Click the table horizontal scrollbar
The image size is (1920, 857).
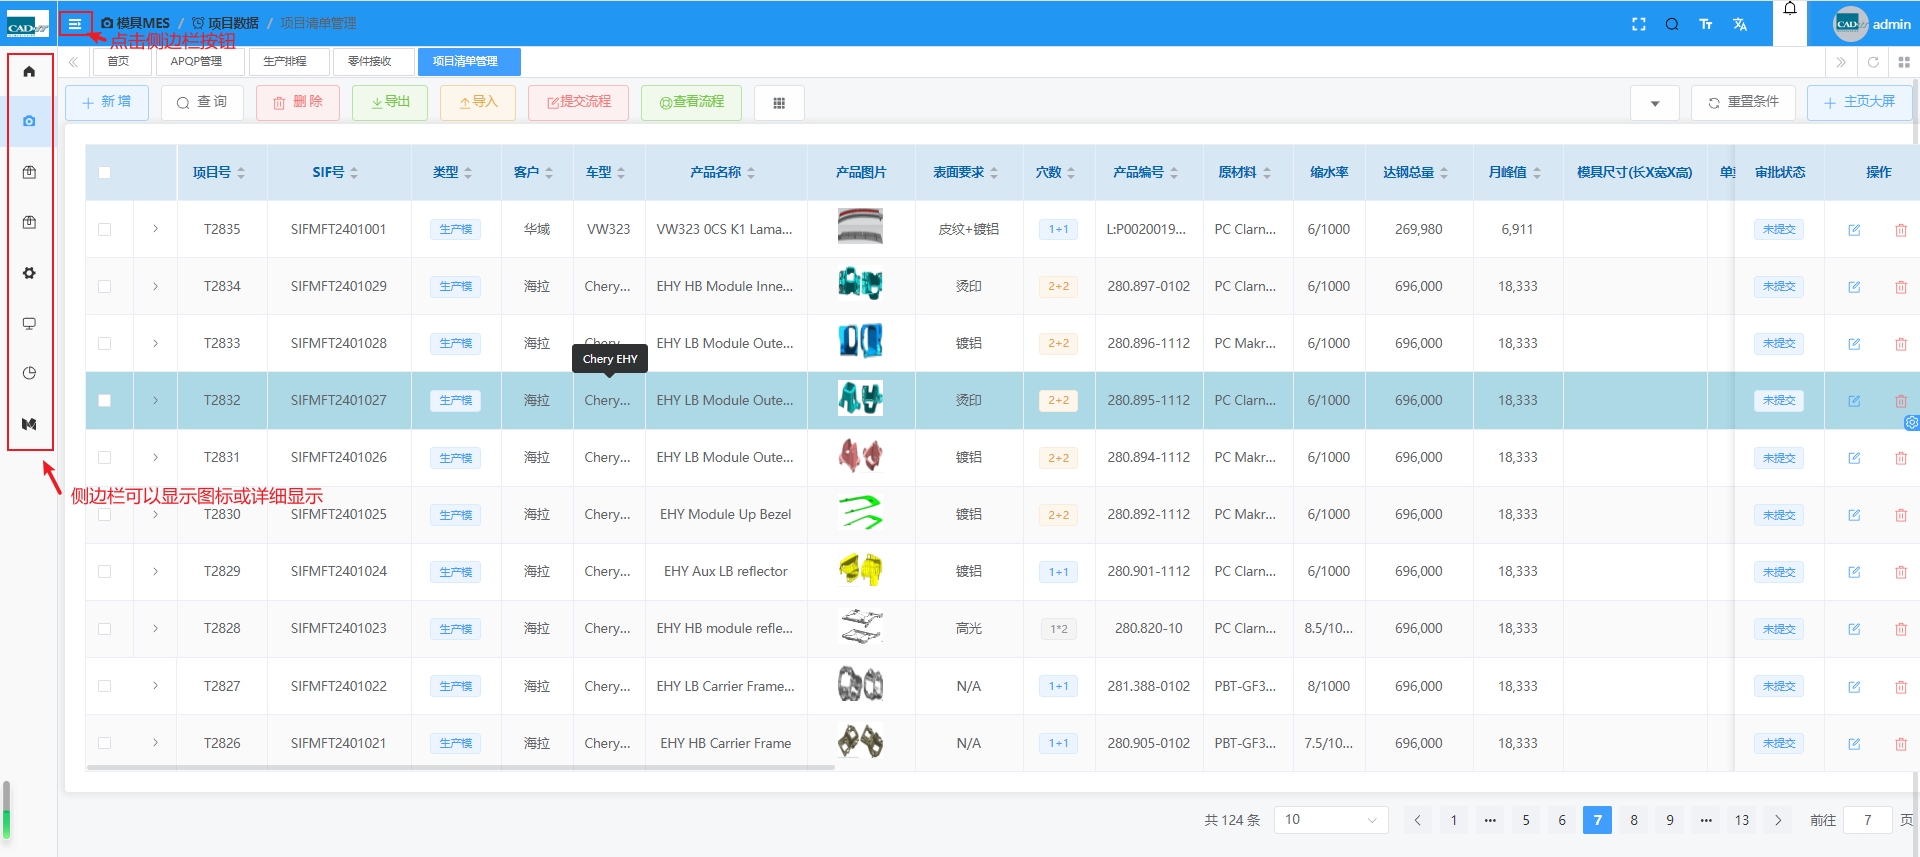point(460,767)
